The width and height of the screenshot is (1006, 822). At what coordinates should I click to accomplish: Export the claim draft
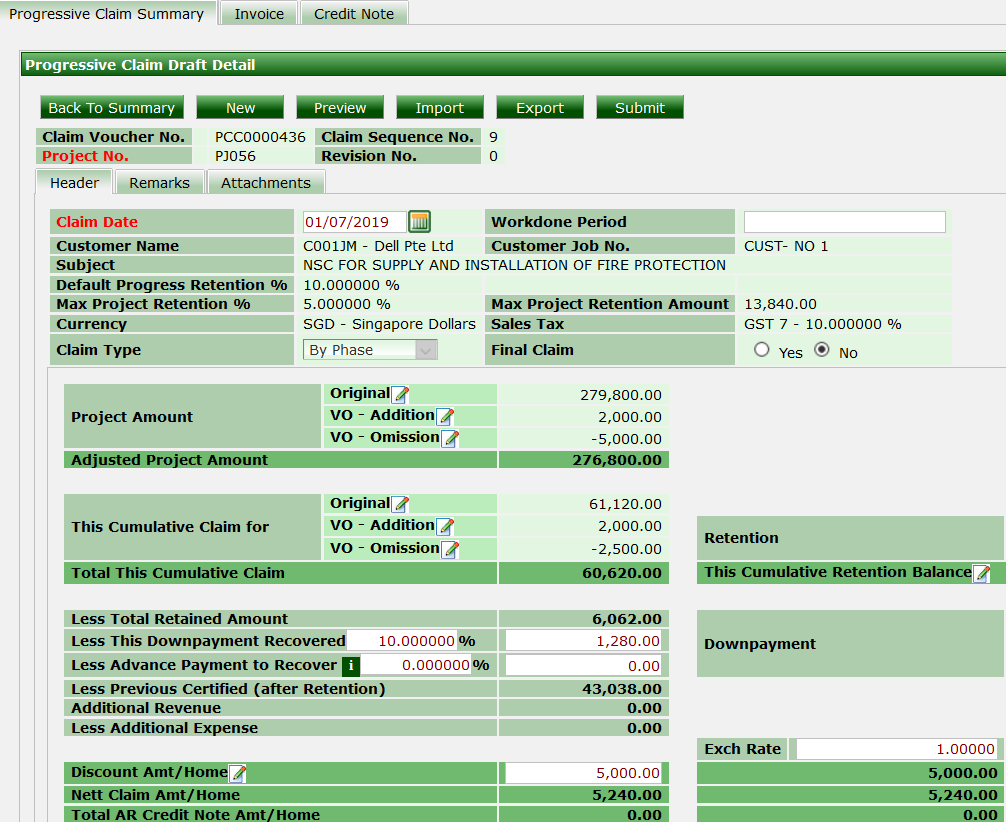click(x=539, y=107)
